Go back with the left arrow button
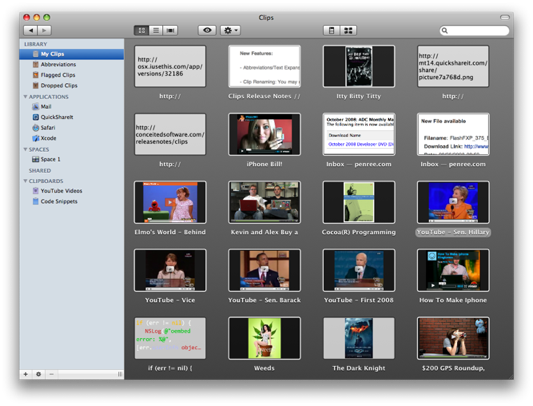Screen dimensions: 533x406 click(x=31, y=31)
